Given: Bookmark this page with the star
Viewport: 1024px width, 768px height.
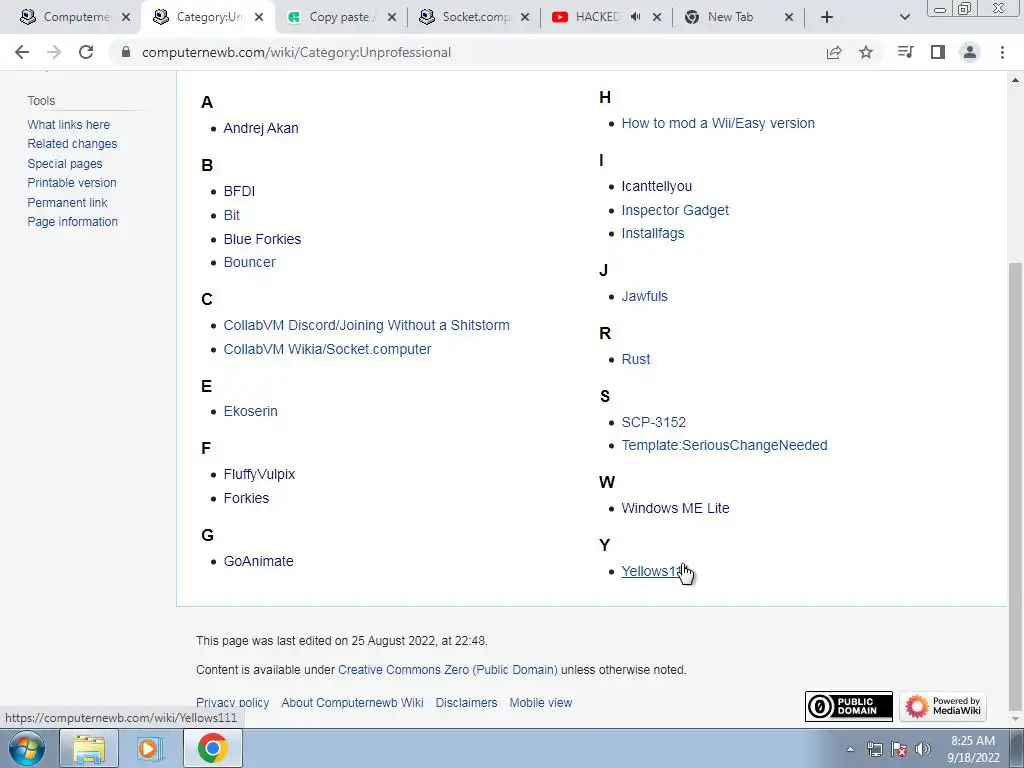Looking at the screenshot, I should coord(866,52).
